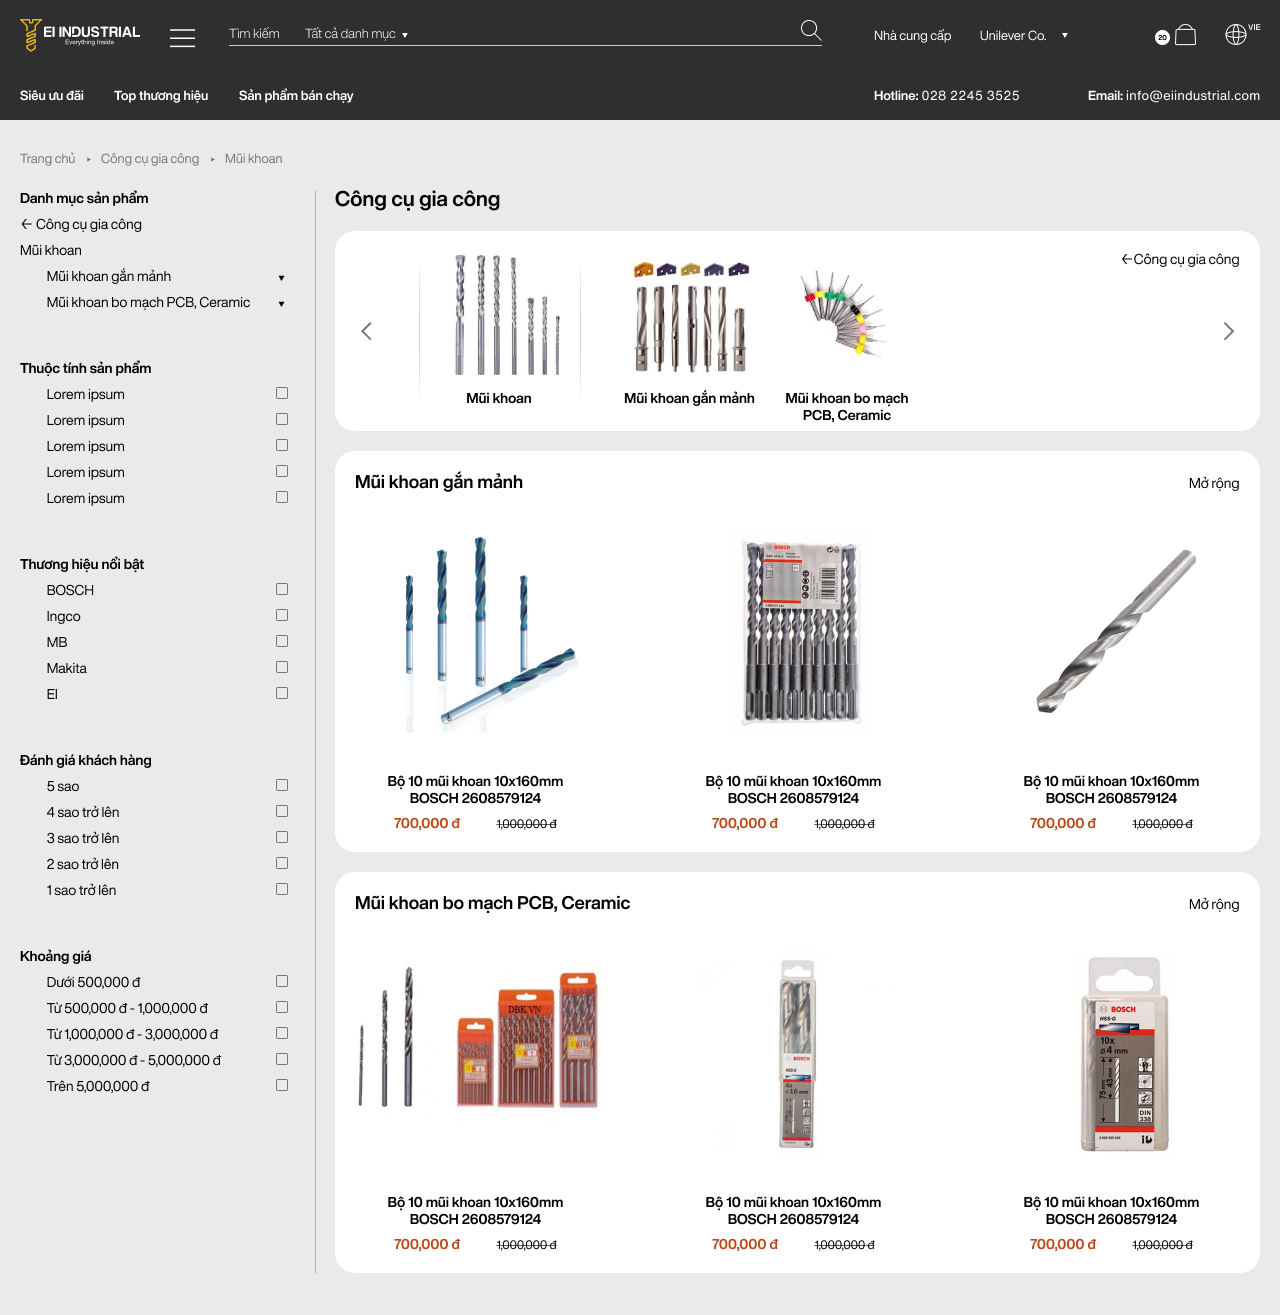The width and height of the screenshot is (1280, 1315).
Task: Open the hamburger menu icon
Action: point(182,38)
